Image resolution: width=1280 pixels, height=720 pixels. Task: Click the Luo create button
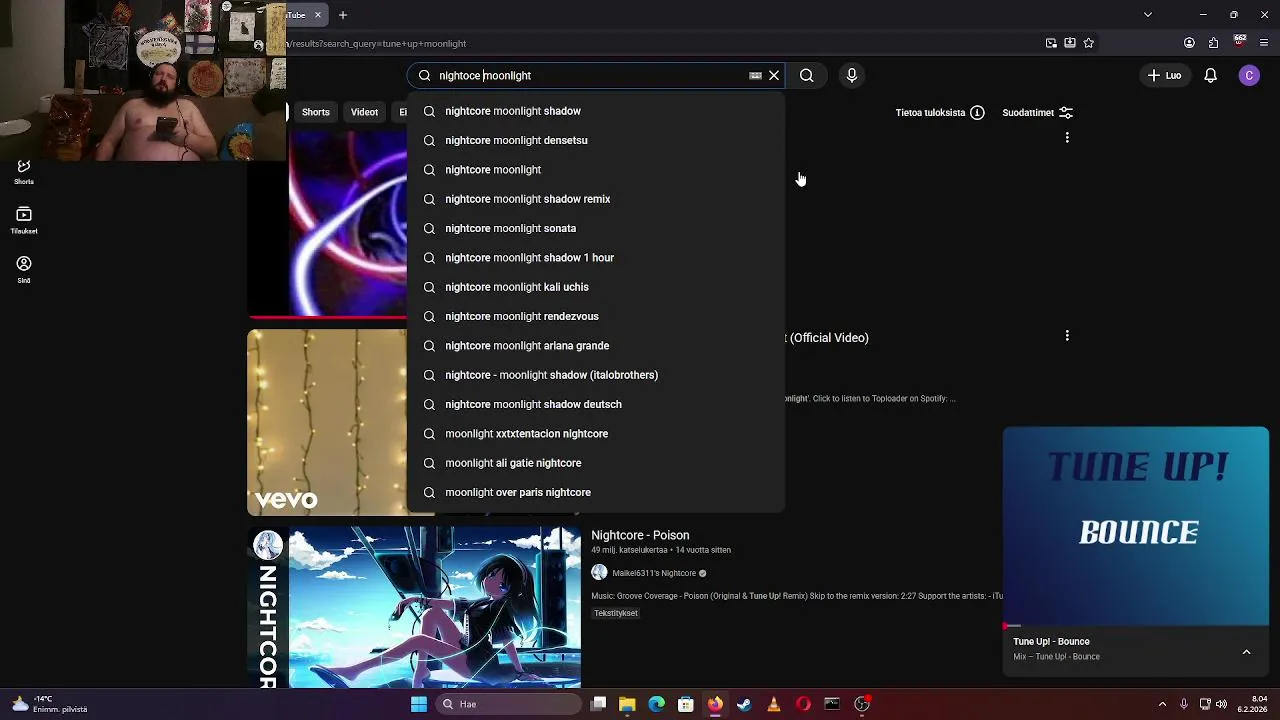coord(1164,75)
